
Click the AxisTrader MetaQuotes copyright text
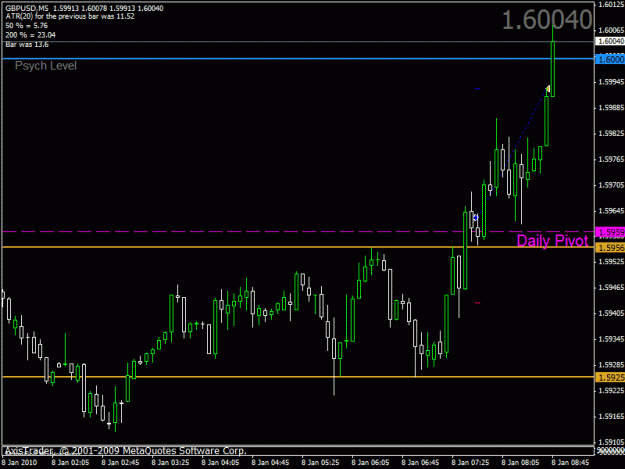tap(126, 451)
